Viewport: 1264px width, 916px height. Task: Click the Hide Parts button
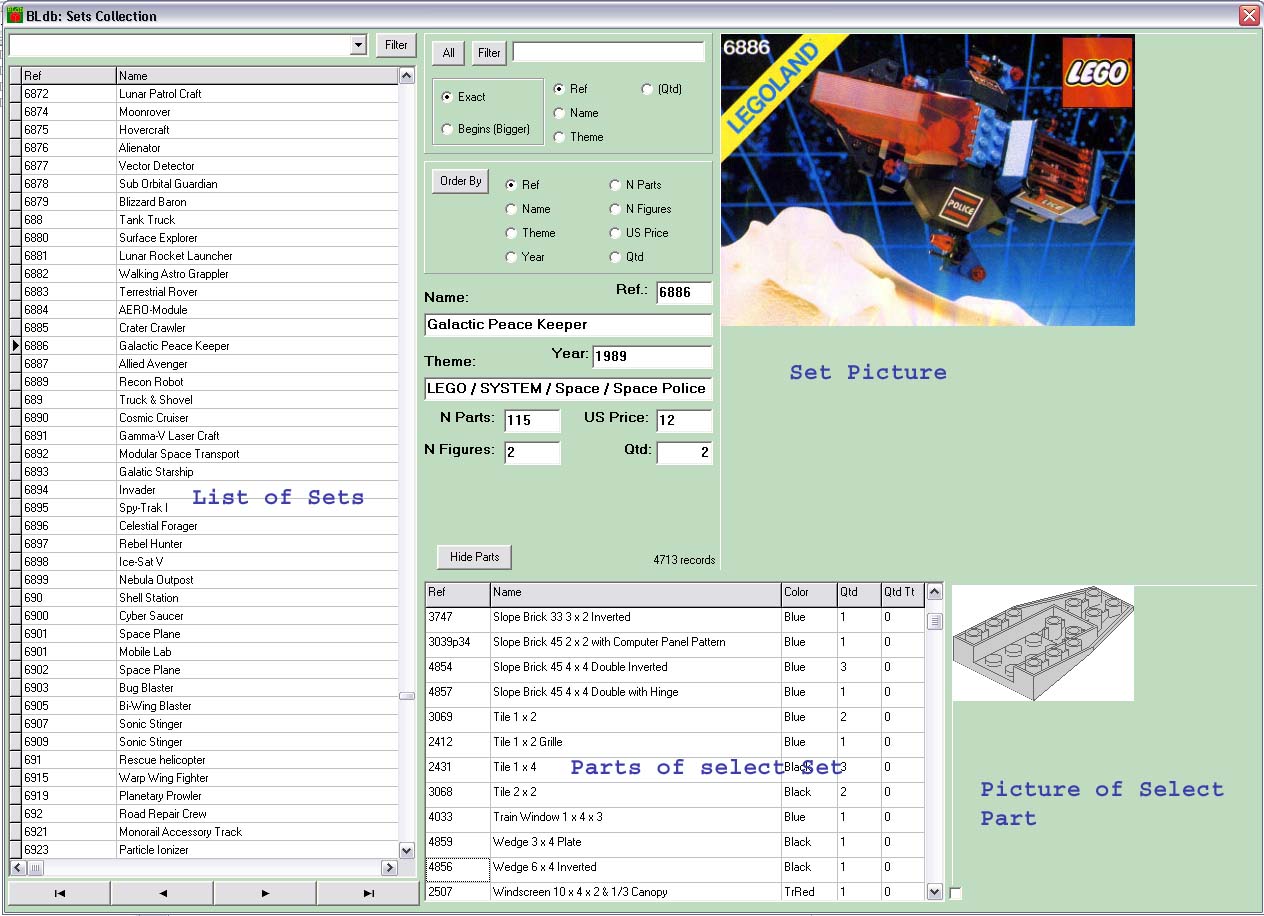click(x=474, y=557)
